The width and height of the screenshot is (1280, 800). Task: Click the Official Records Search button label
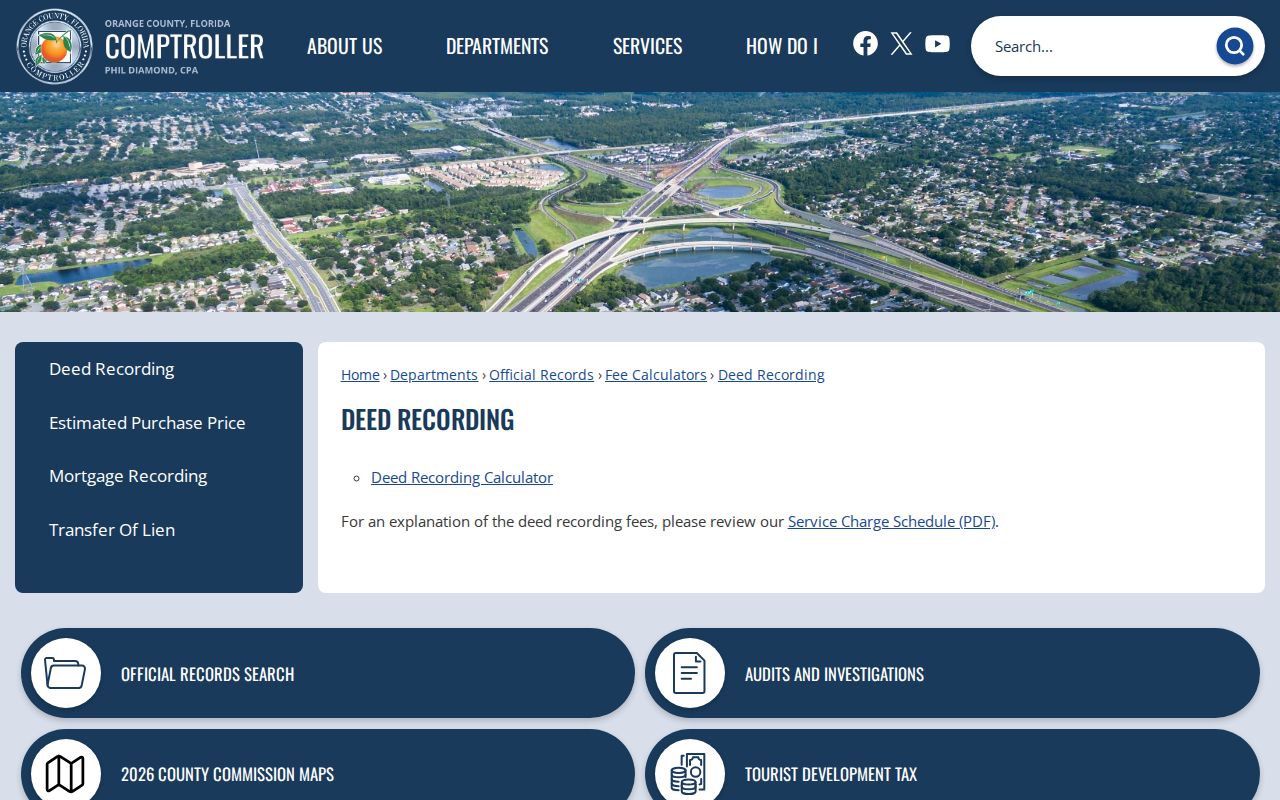coord(207,674)
